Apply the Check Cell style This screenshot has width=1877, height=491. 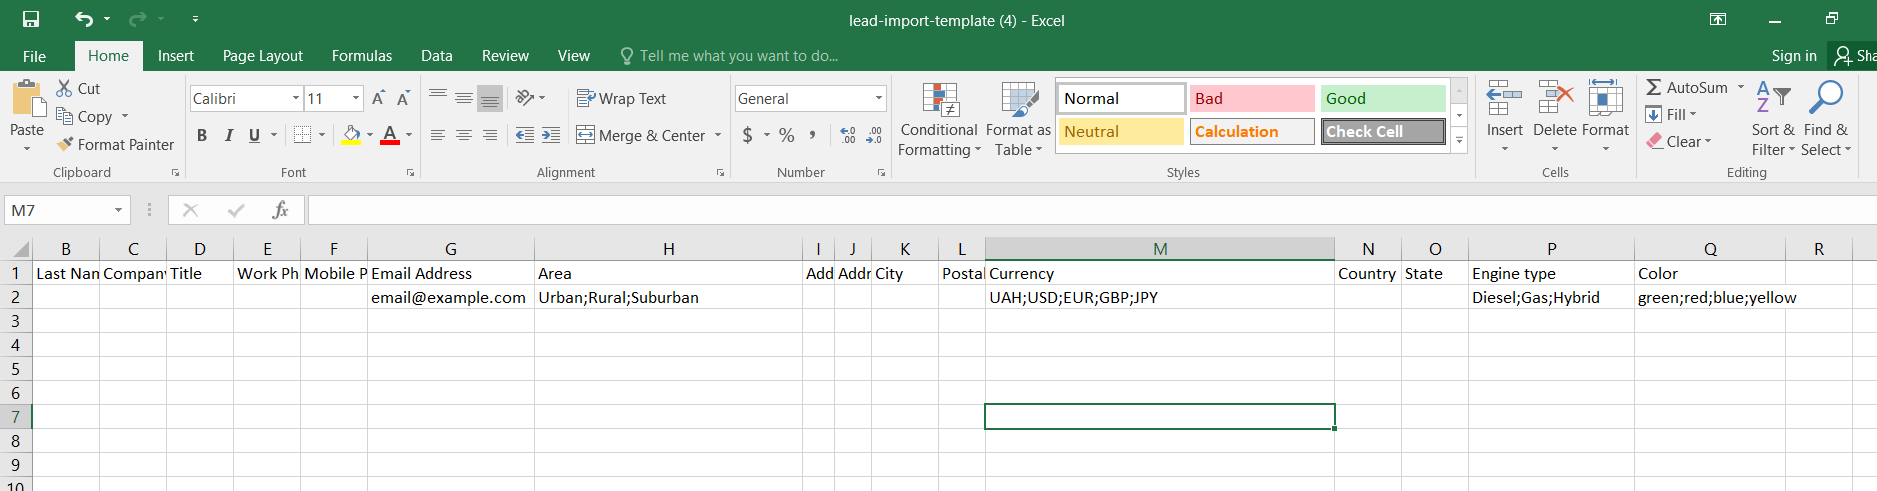coord(1383,131)
